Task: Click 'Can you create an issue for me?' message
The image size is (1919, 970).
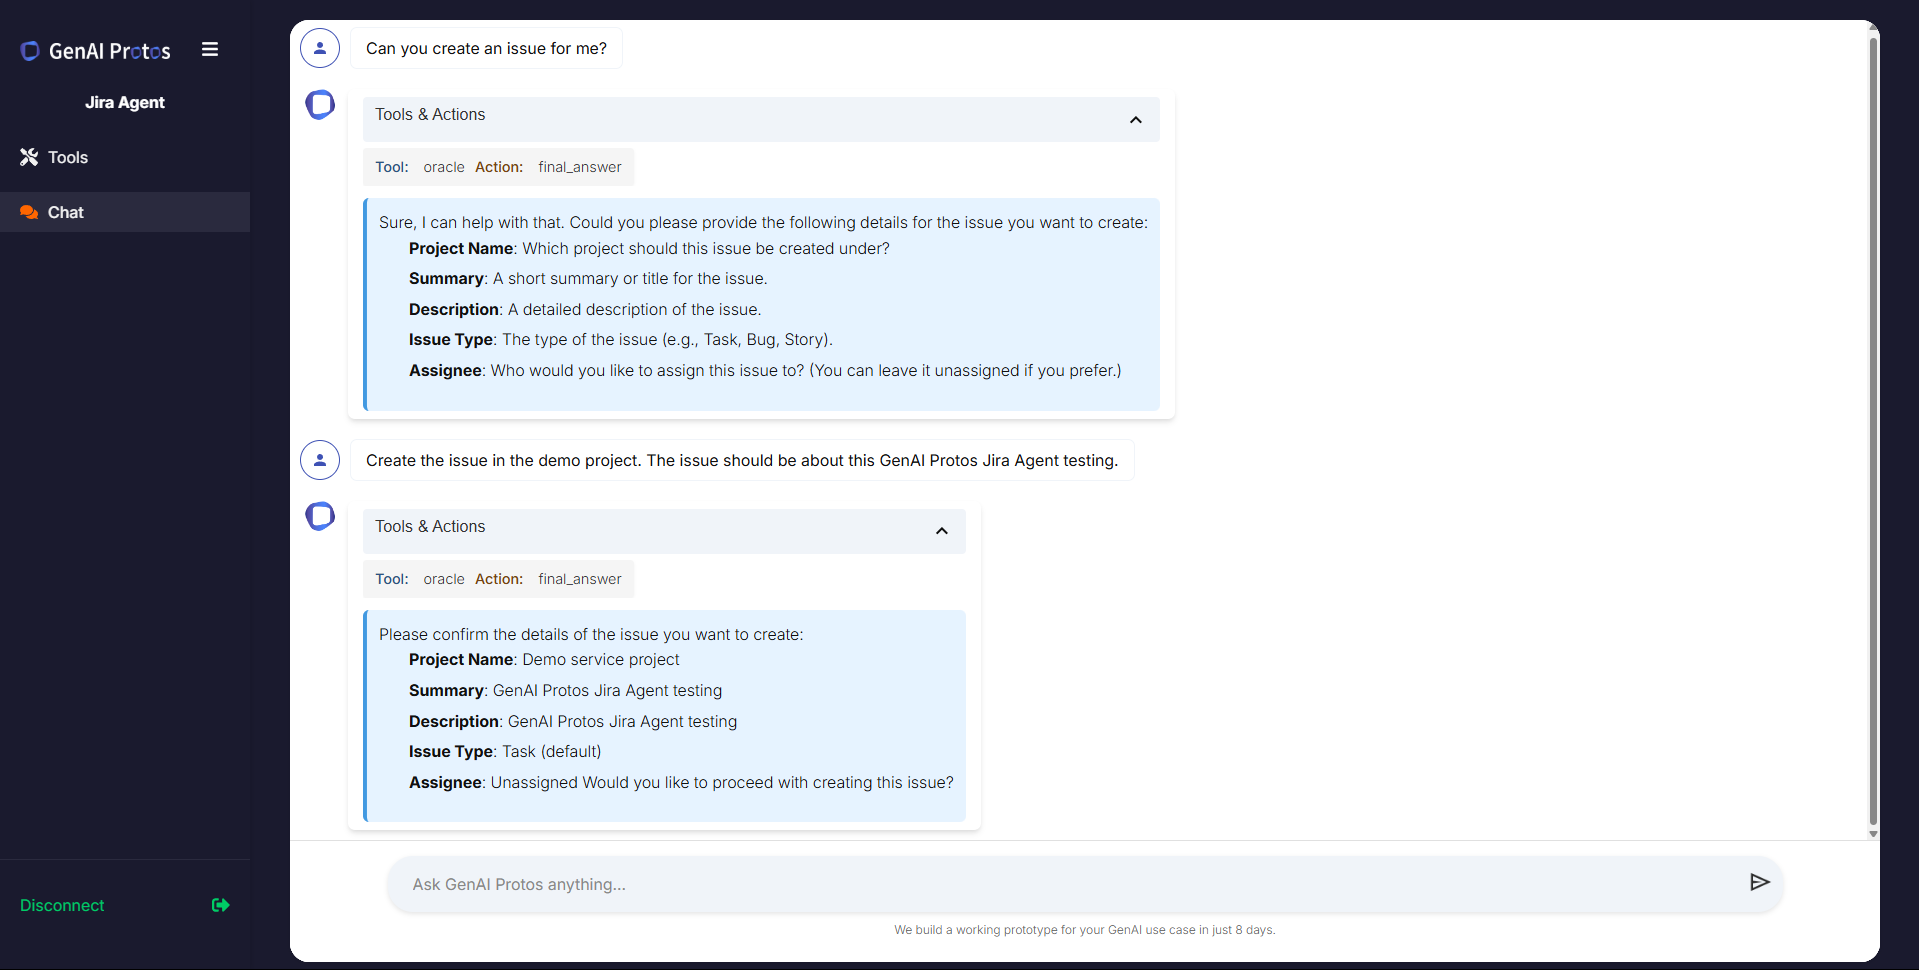Action: [486, 48]
